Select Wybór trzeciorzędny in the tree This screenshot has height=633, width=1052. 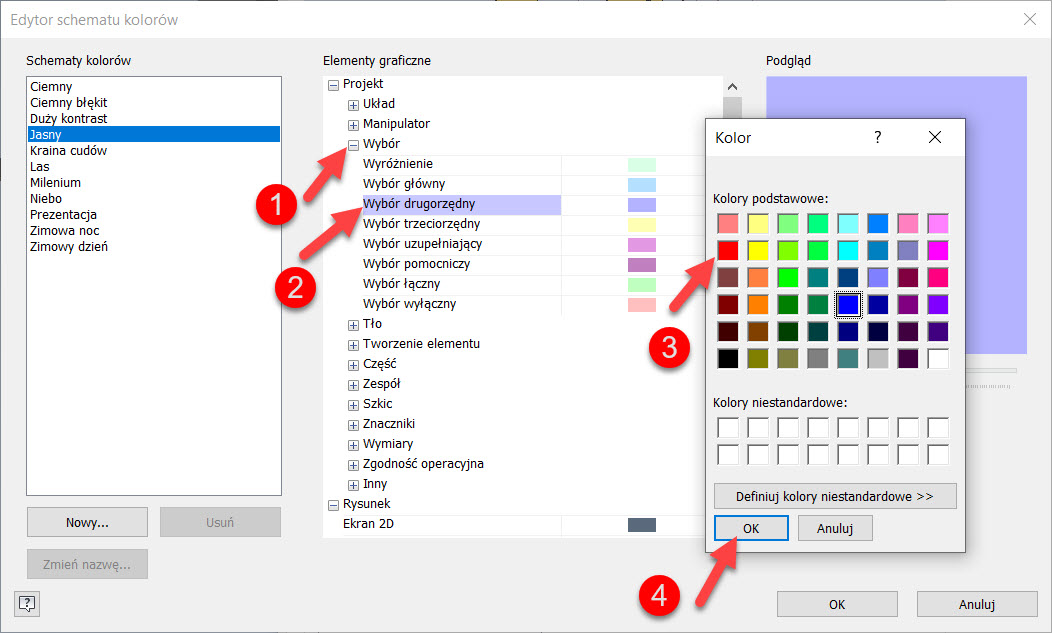tap(421, 224)
